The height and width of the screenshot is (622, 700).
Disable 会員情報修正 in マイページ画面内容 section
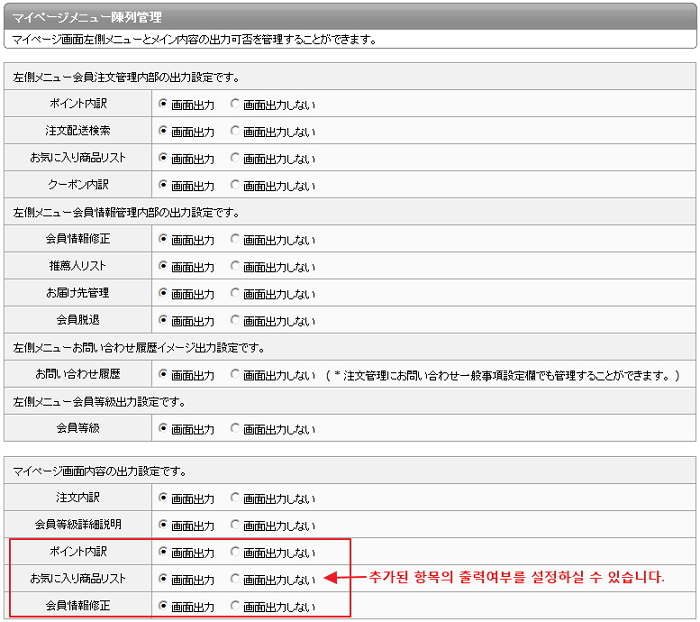coord(236,605)
